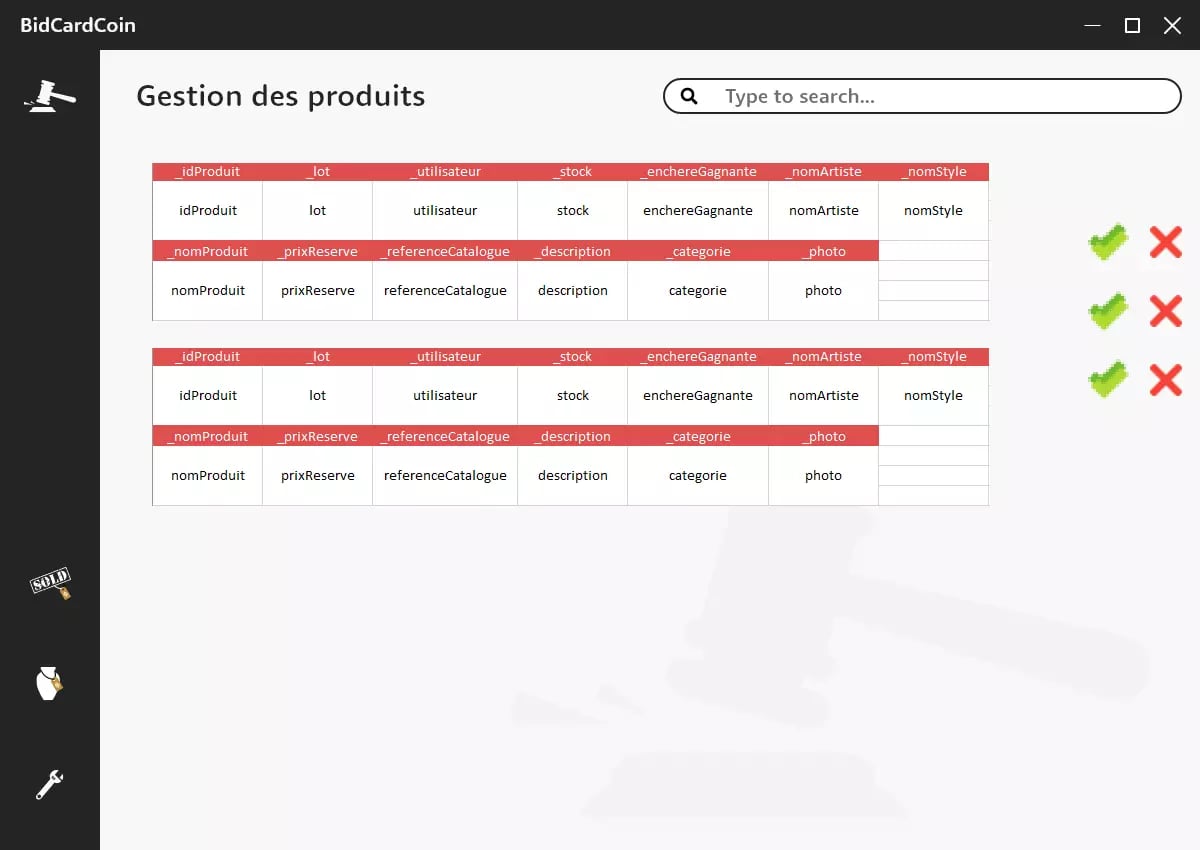
Task: Open settings via the wrench icon
Action: (49, 784)
